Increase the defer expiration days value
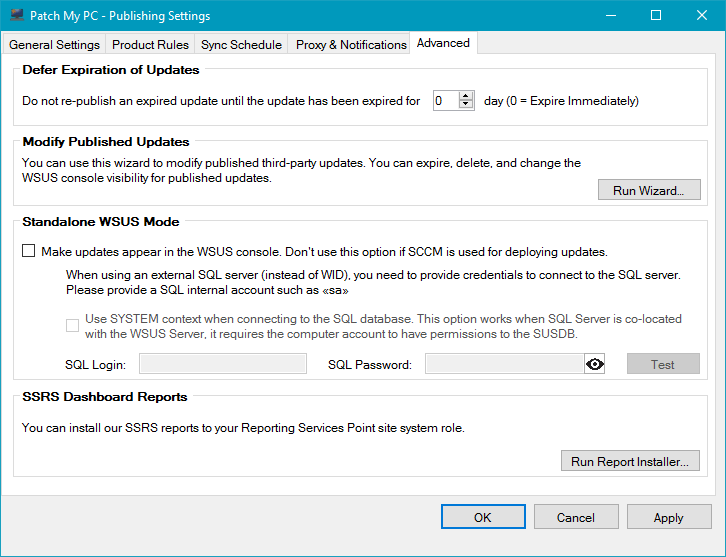 tap(466, 96)
